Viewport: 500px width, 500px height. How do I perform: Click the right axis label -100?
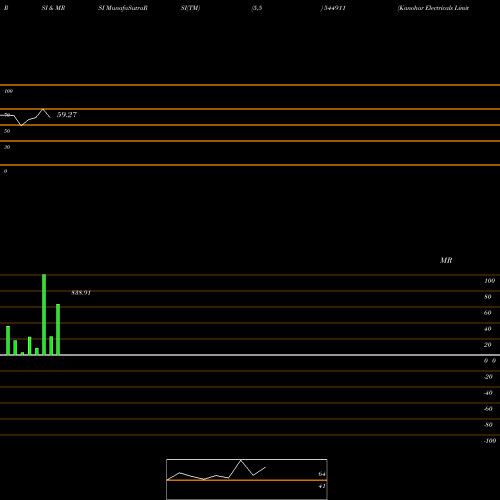coord(490,441)
